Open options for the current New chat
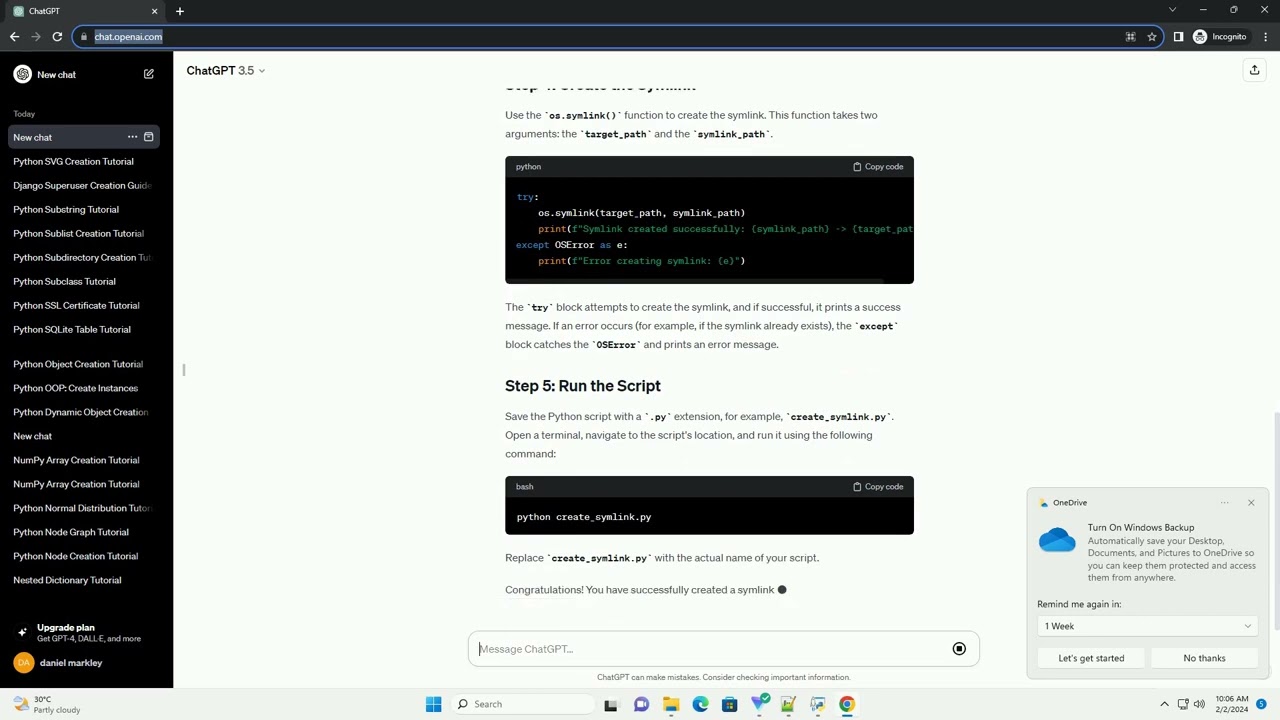 coord(132,137)
